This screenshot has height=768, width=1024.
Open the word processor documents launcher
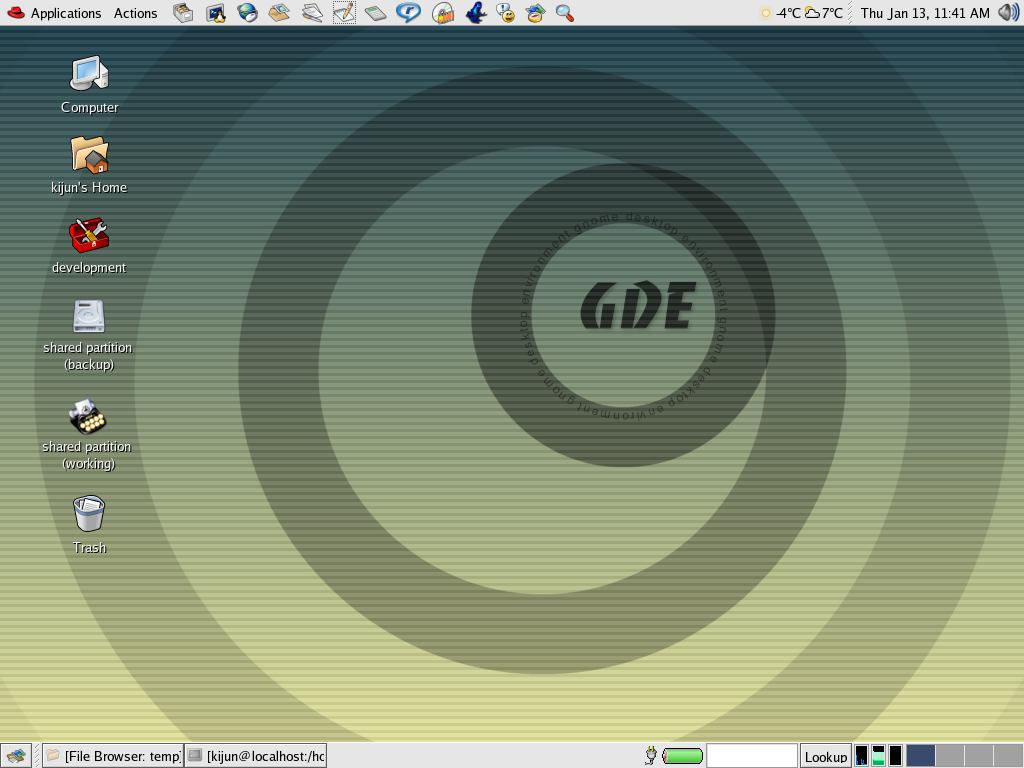click(x=312, y=13)
